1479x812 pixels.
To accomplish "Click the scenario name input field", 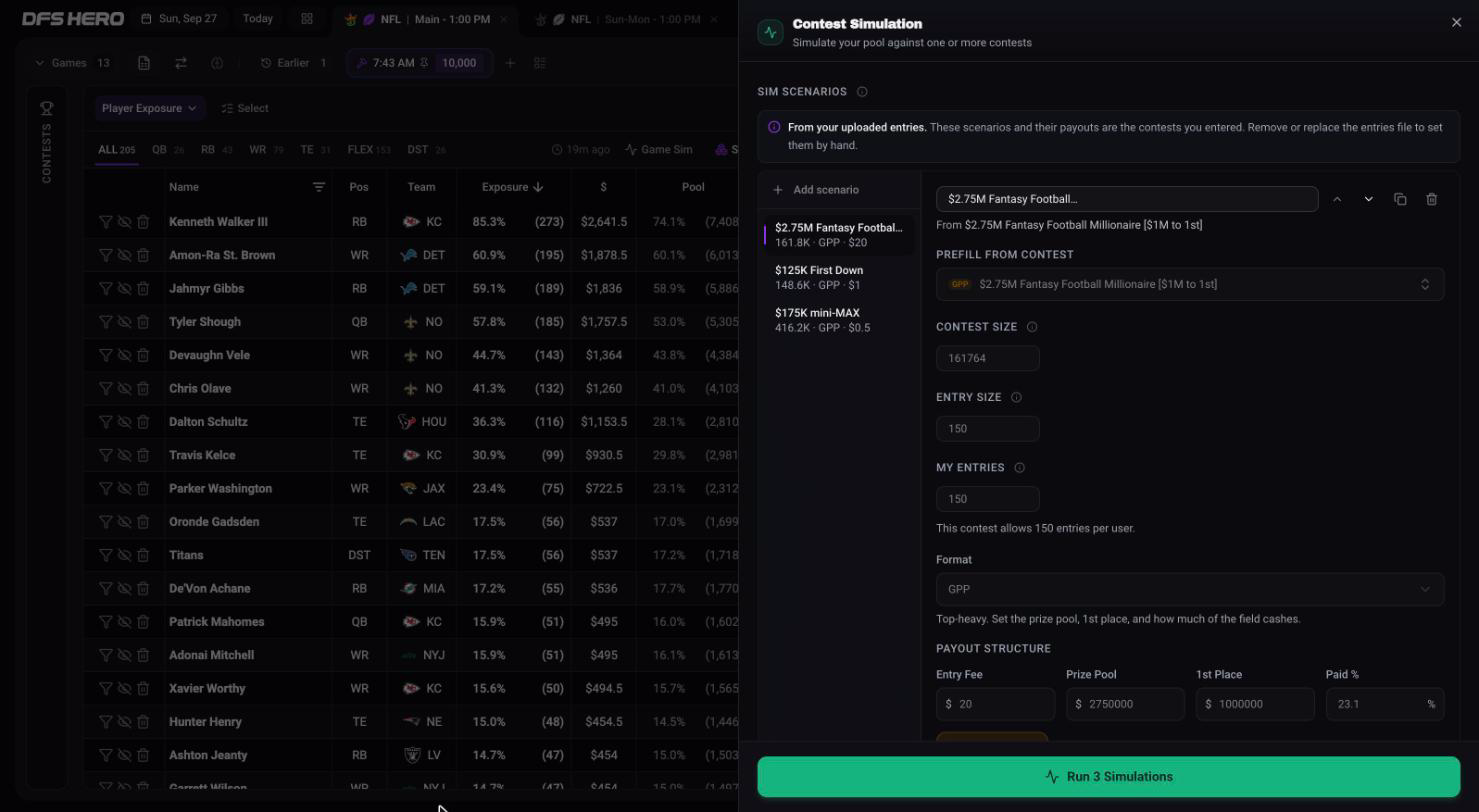I will [1127, 199].
